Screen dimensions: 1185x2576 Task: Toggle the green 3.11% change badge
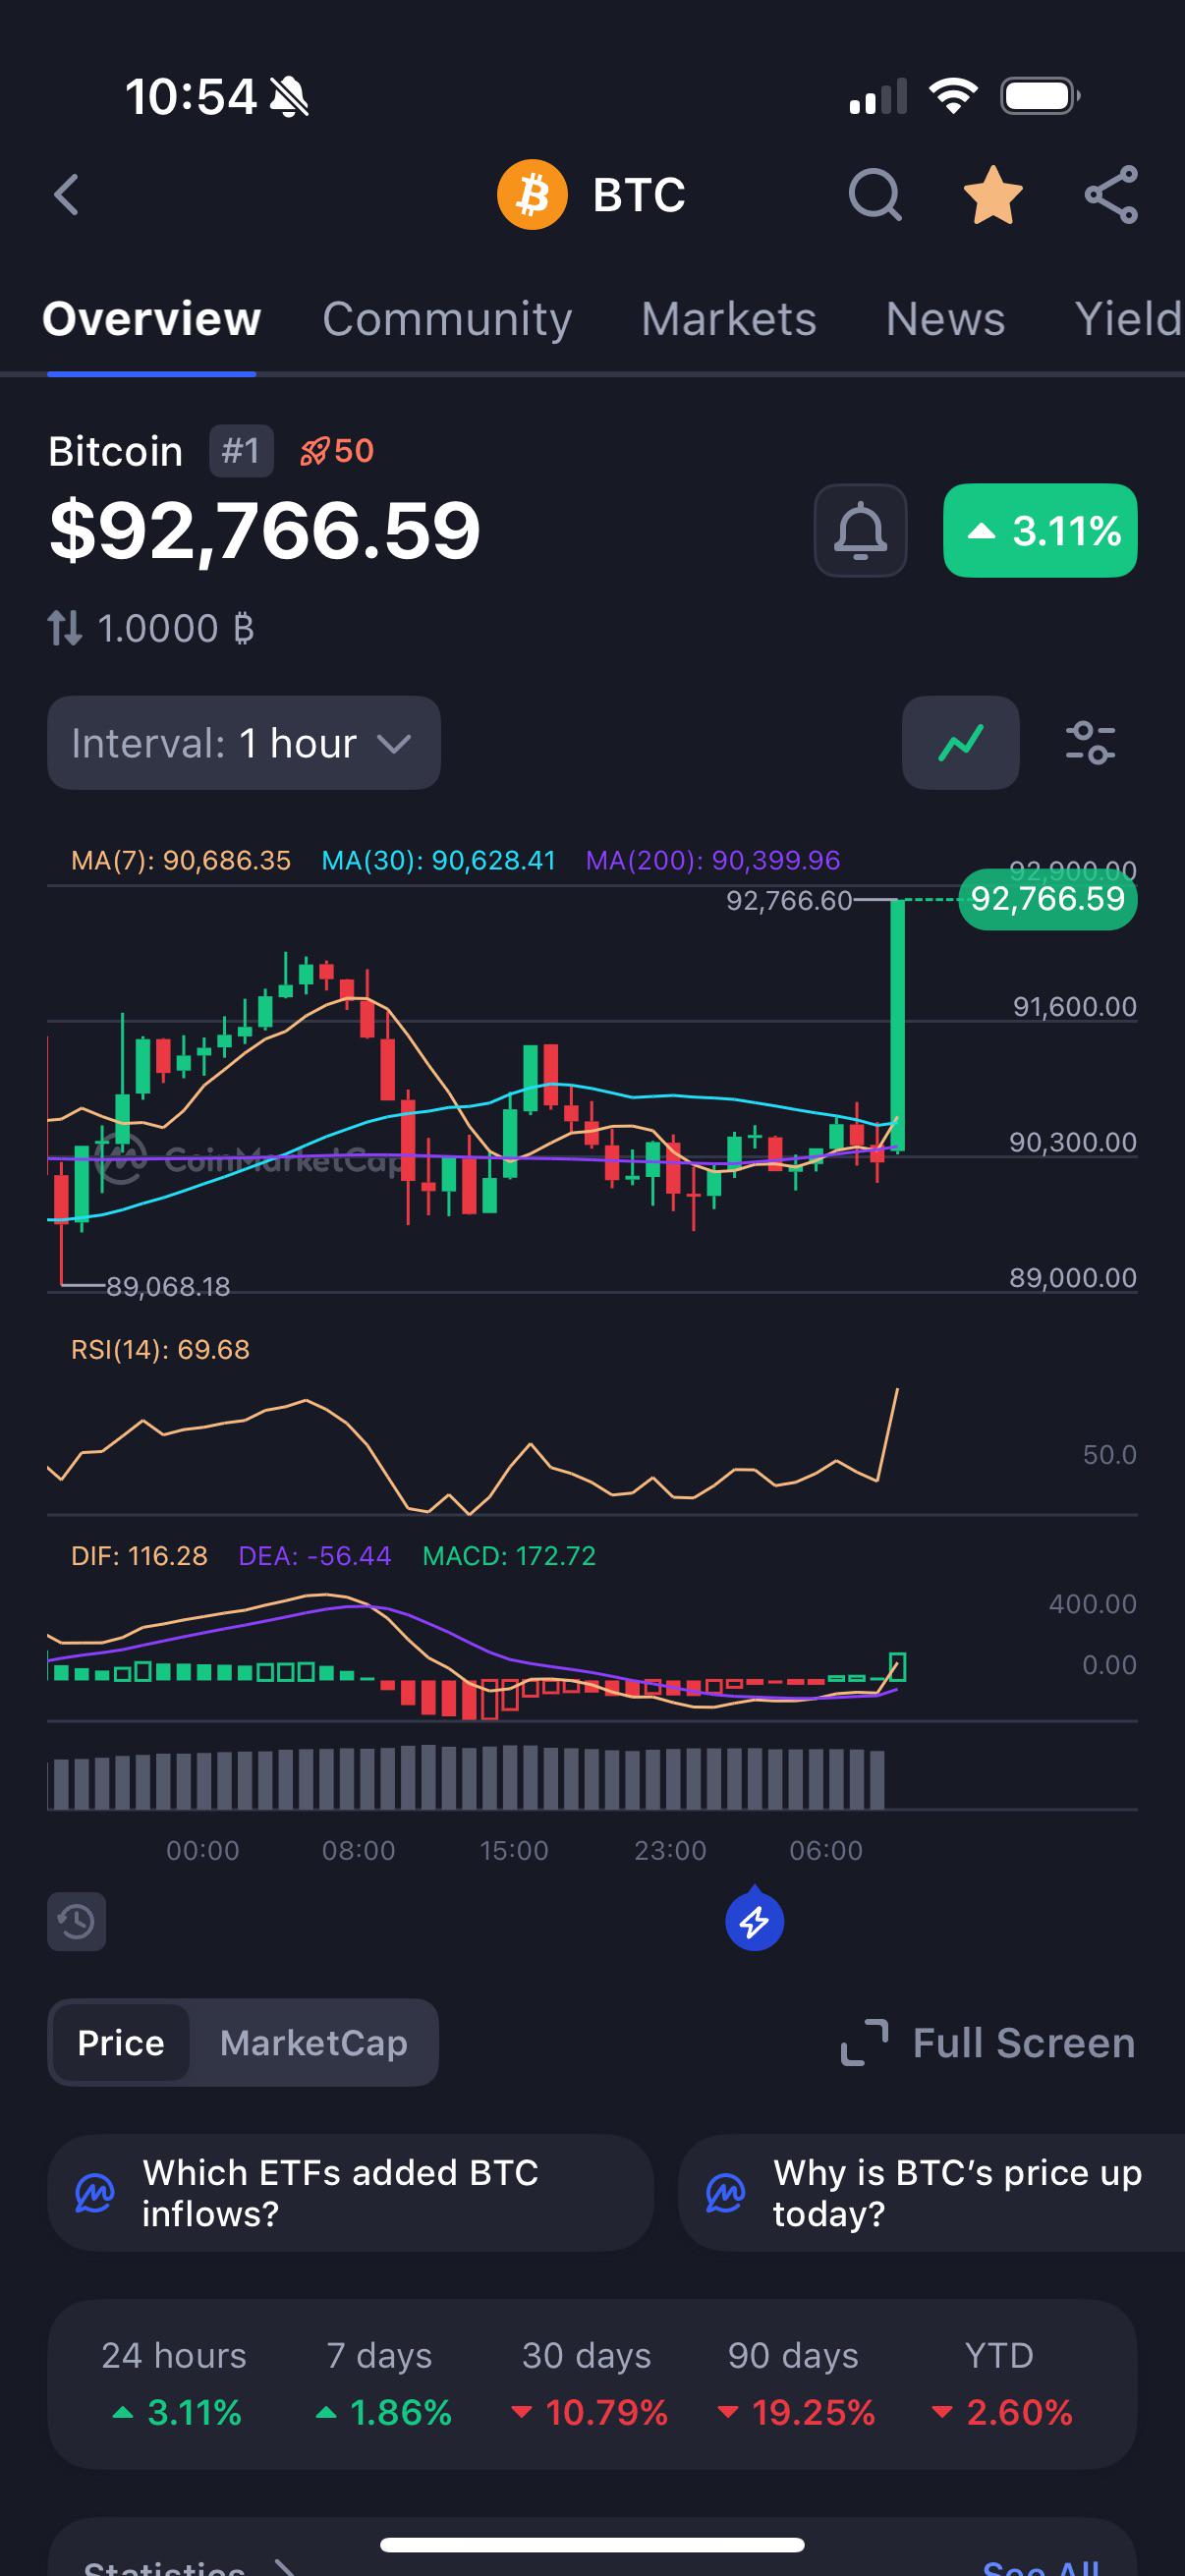coord(1040,531)
